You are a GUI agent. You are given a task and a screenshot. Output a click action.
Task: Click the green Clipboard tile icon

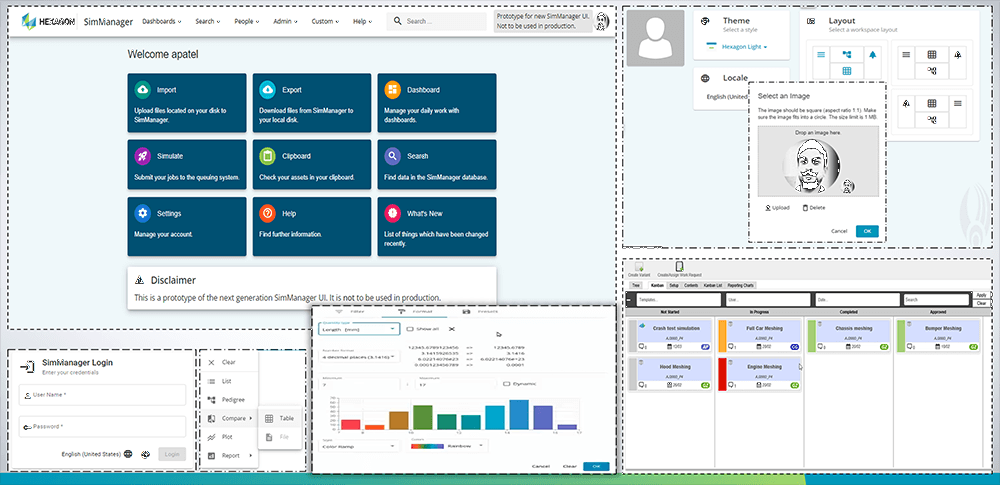[267, 156]
